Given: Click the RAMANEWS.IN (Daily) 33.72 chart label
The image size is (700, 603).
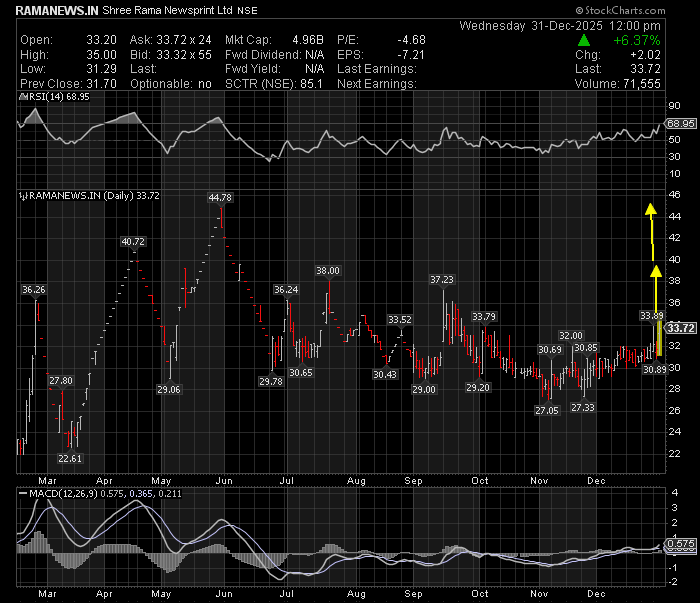Looking at the screenshot, I should (x=94, y=196).
